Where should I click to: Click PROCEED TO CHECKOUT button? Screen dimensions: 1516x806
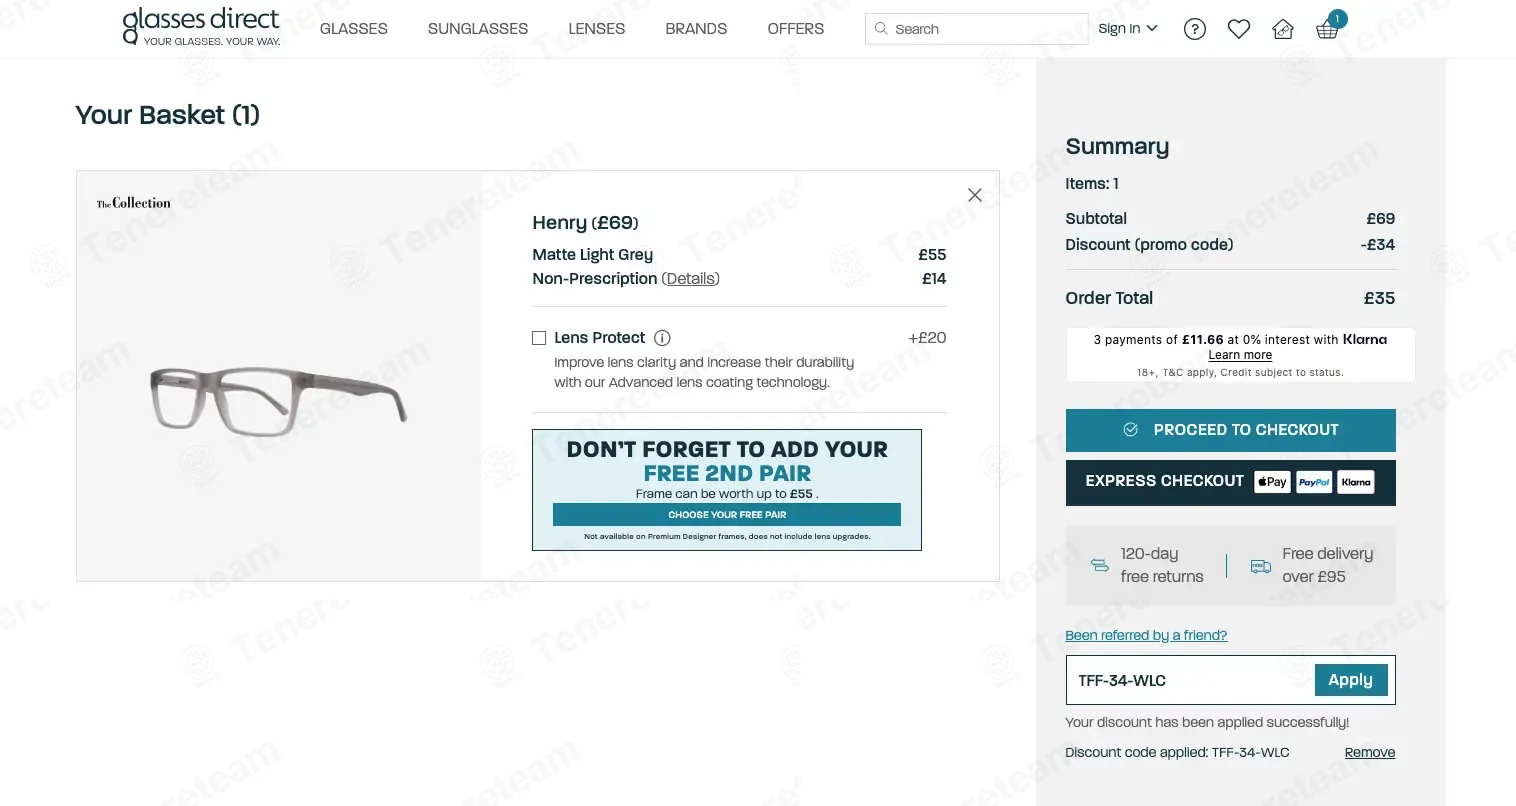tap(1230, 430)
